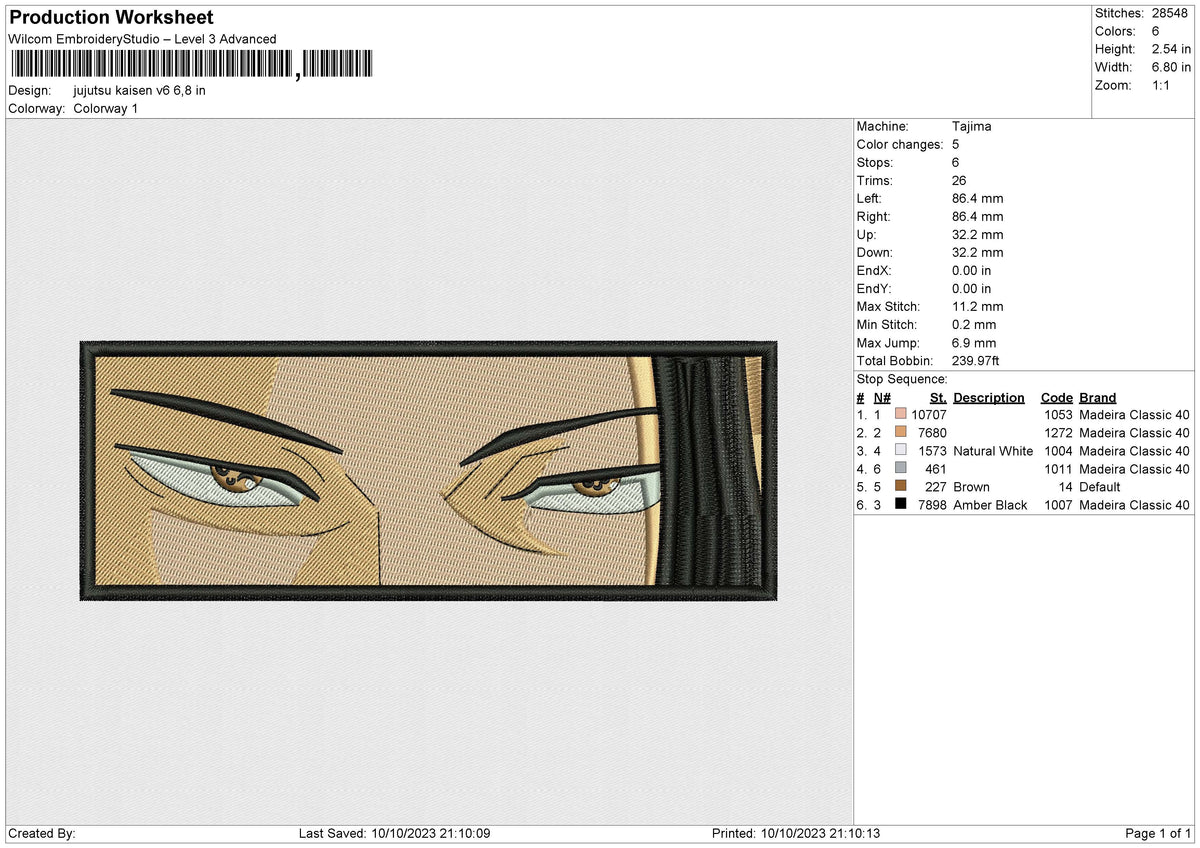This screenshot has width=1200, height=848.
Task: Click the 'Default' brand entry for Brown
Action: [x=1100, y=487]
